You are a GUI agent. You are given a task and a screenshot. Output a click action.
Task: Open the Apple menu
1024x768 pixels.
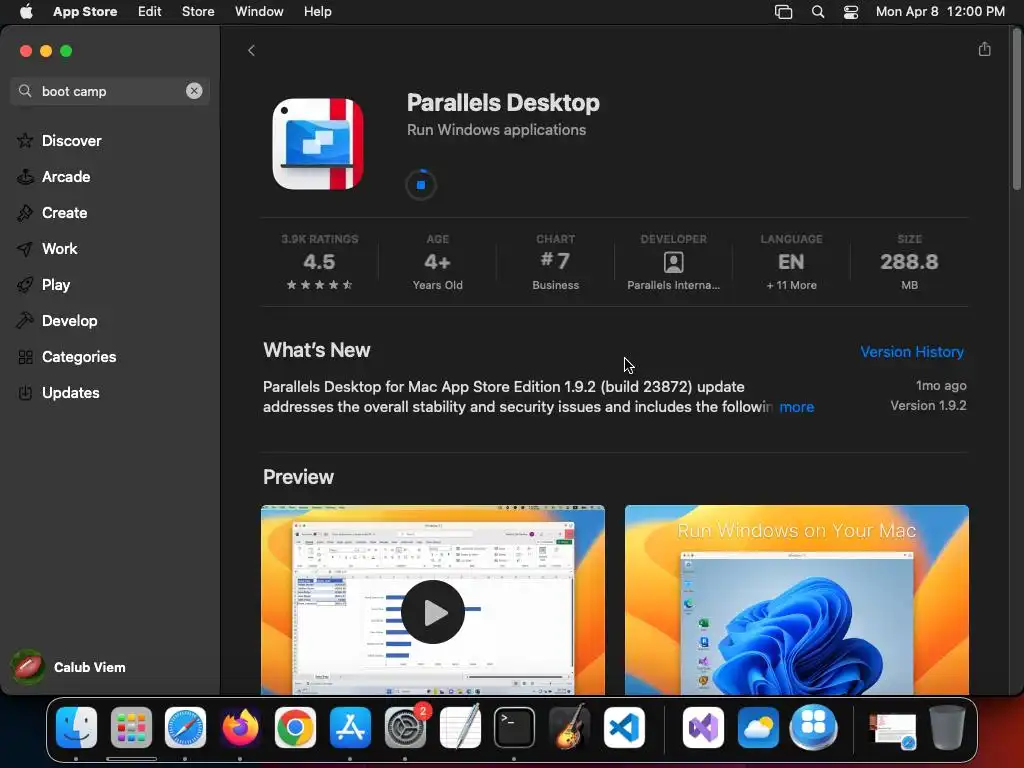(x=26, y=12)
